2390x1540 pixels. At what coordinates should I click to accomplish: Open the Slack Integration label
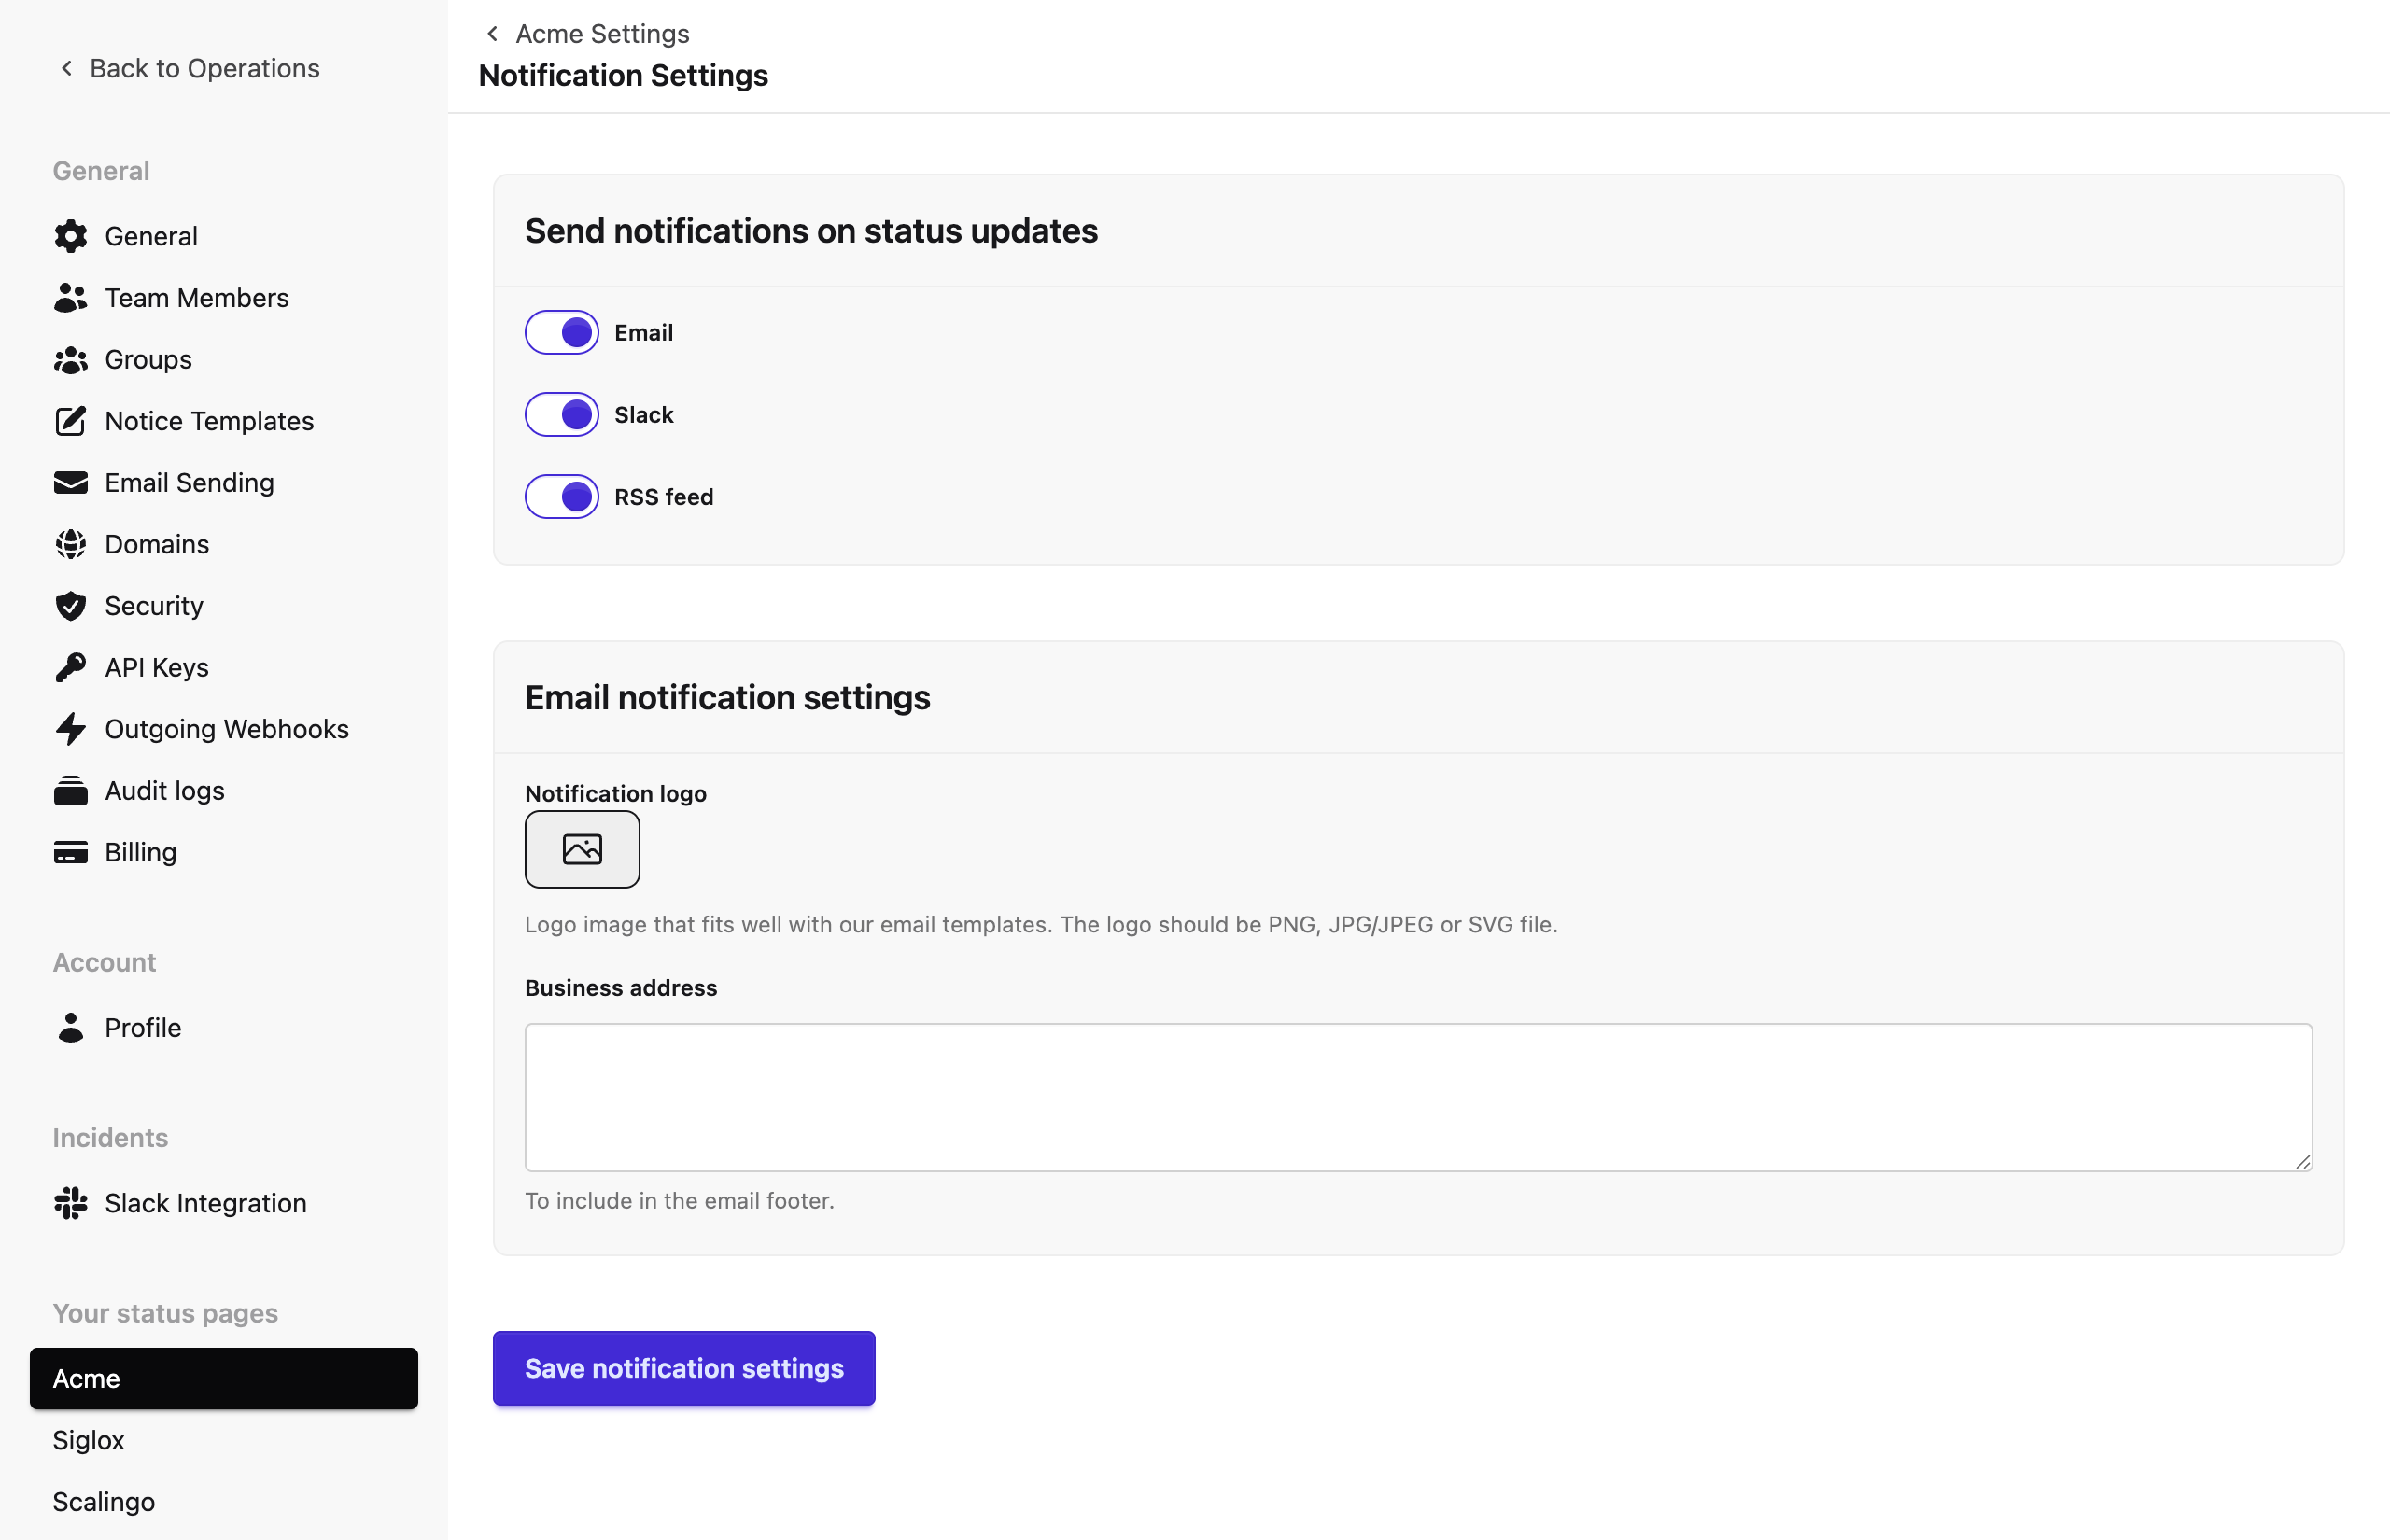[x=205, y=1203]
